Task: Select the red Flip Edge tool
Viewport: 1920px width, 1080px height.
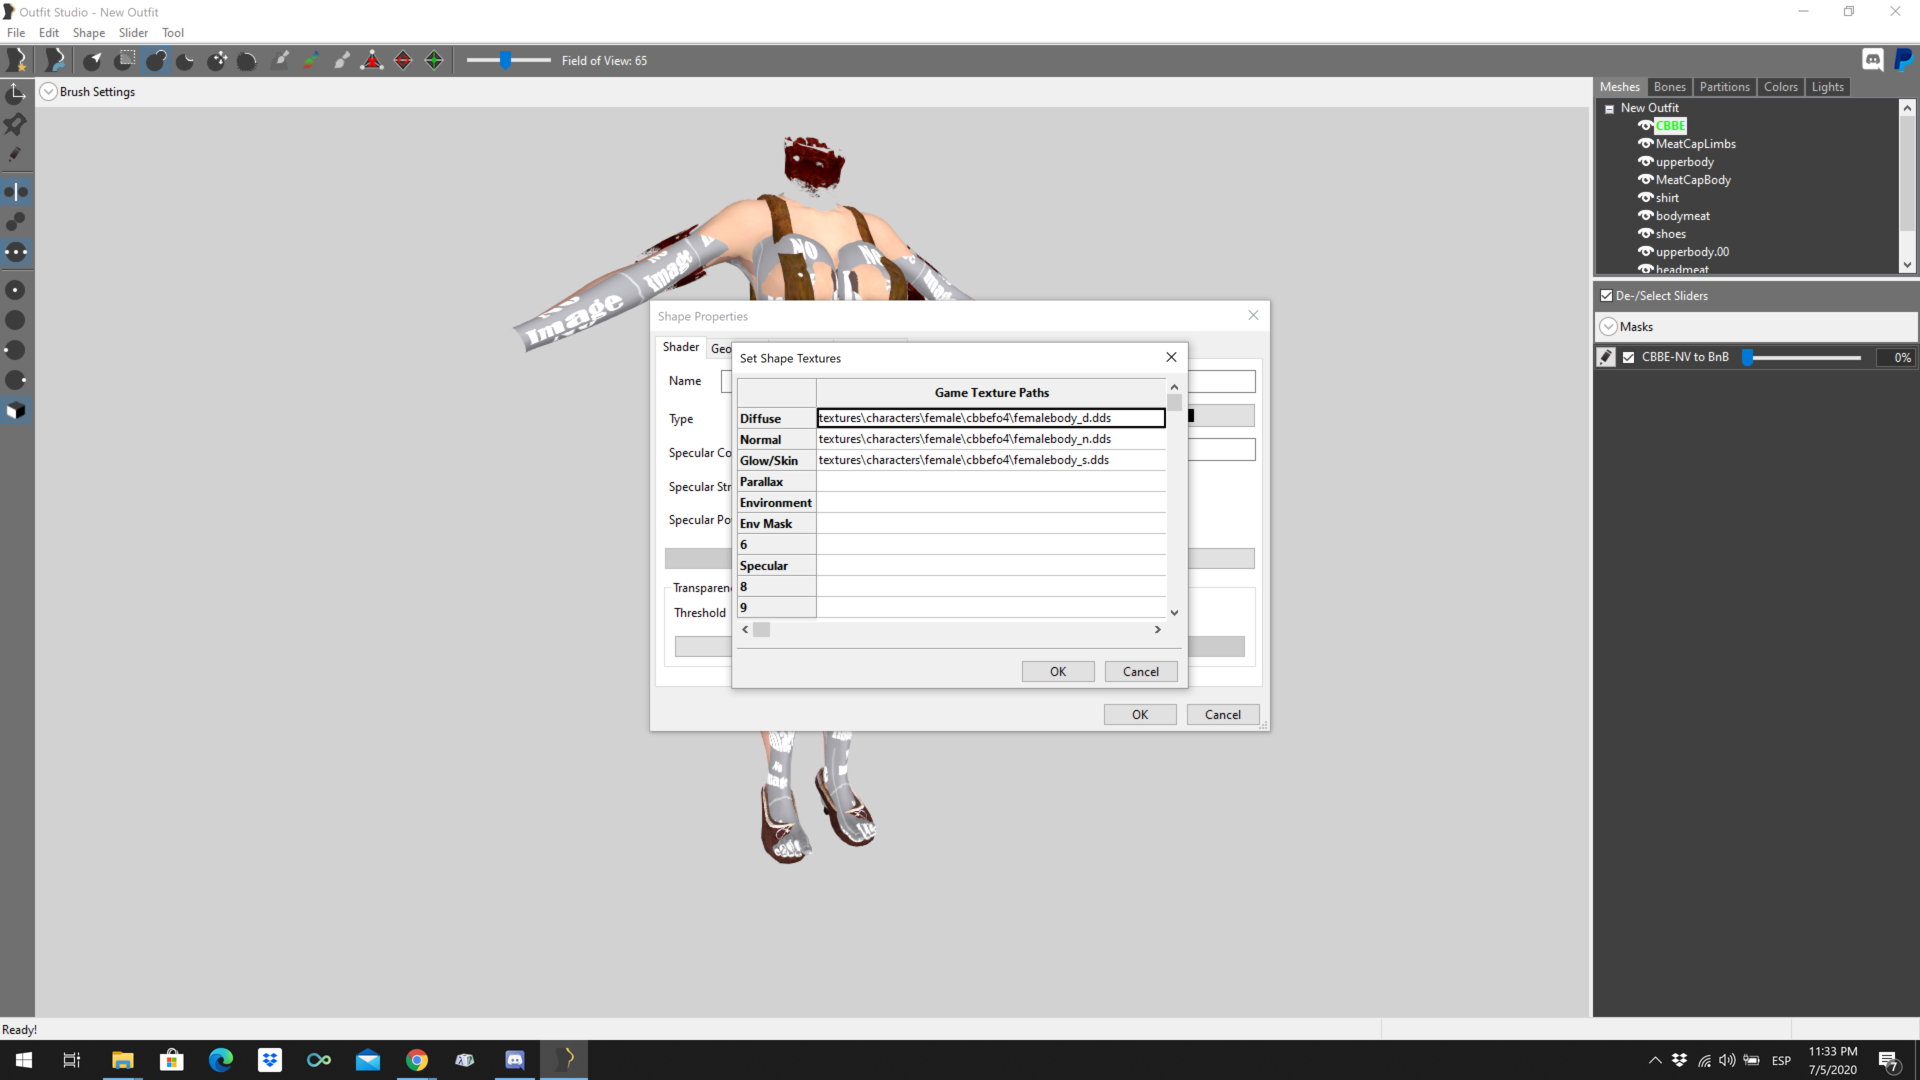Action: click(403, 61)
